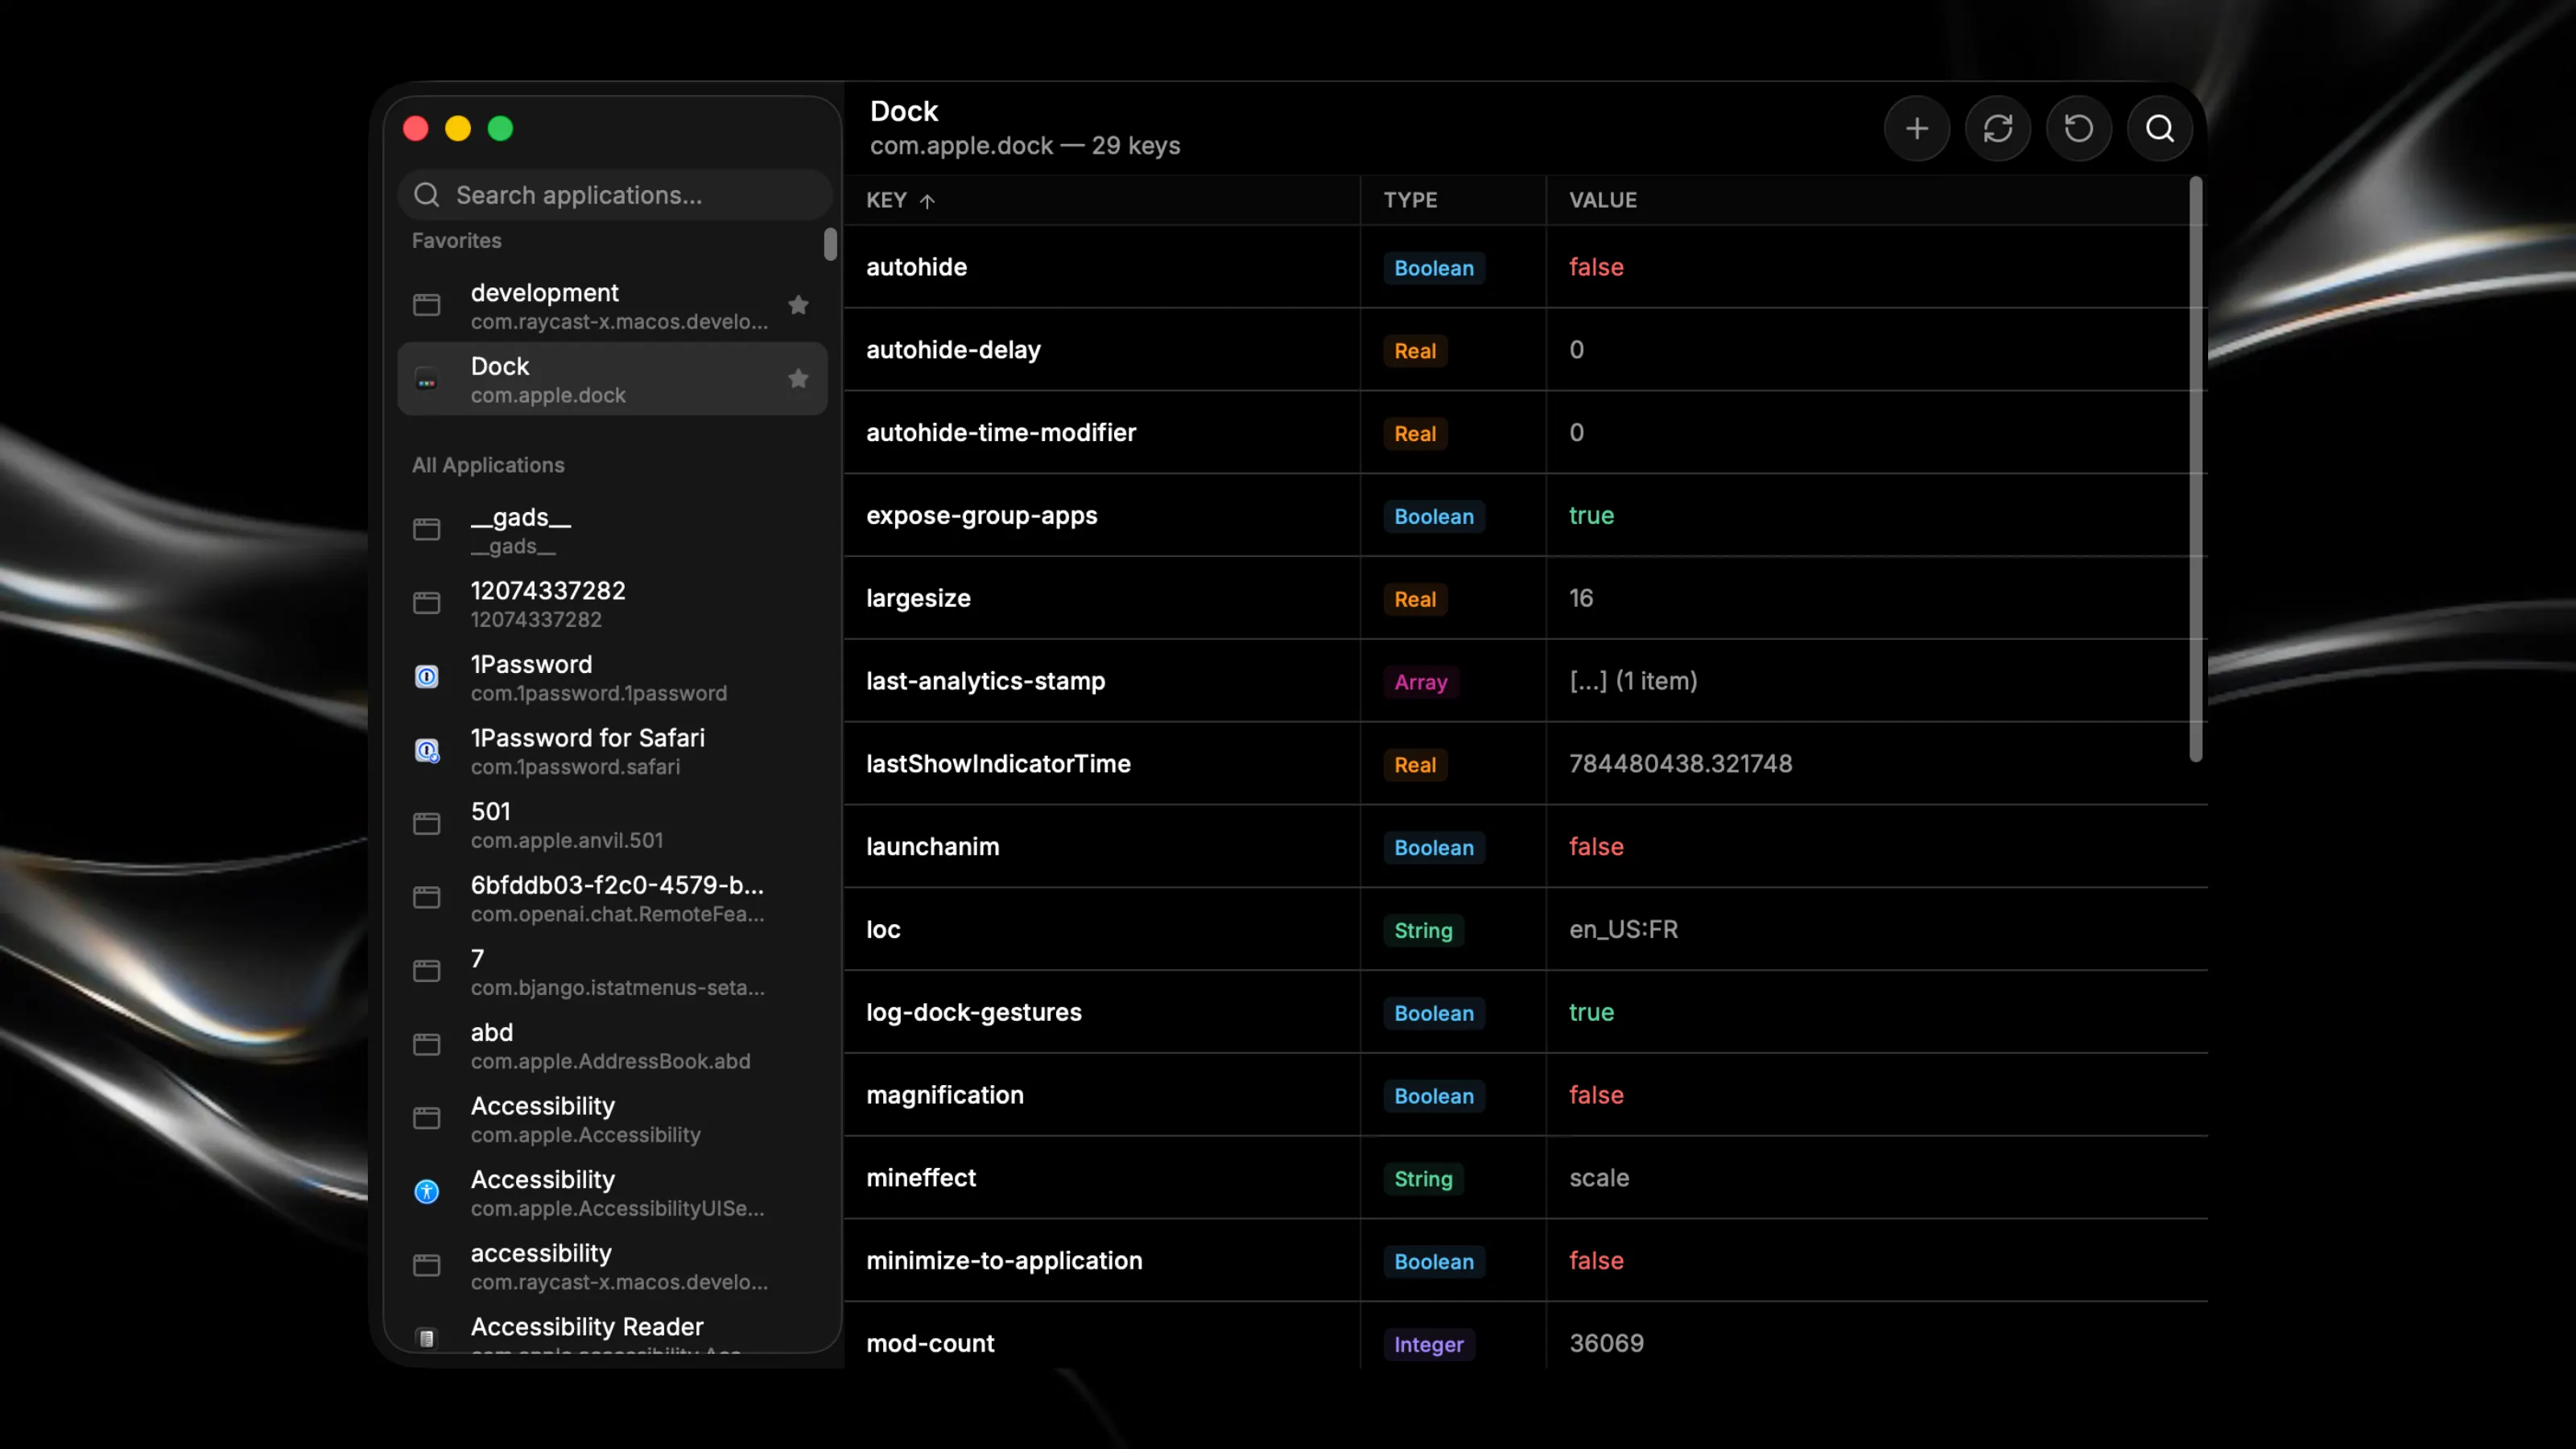Select development in Favorites
This screenshot has height=1449, width=2576.
pos(612,306)
